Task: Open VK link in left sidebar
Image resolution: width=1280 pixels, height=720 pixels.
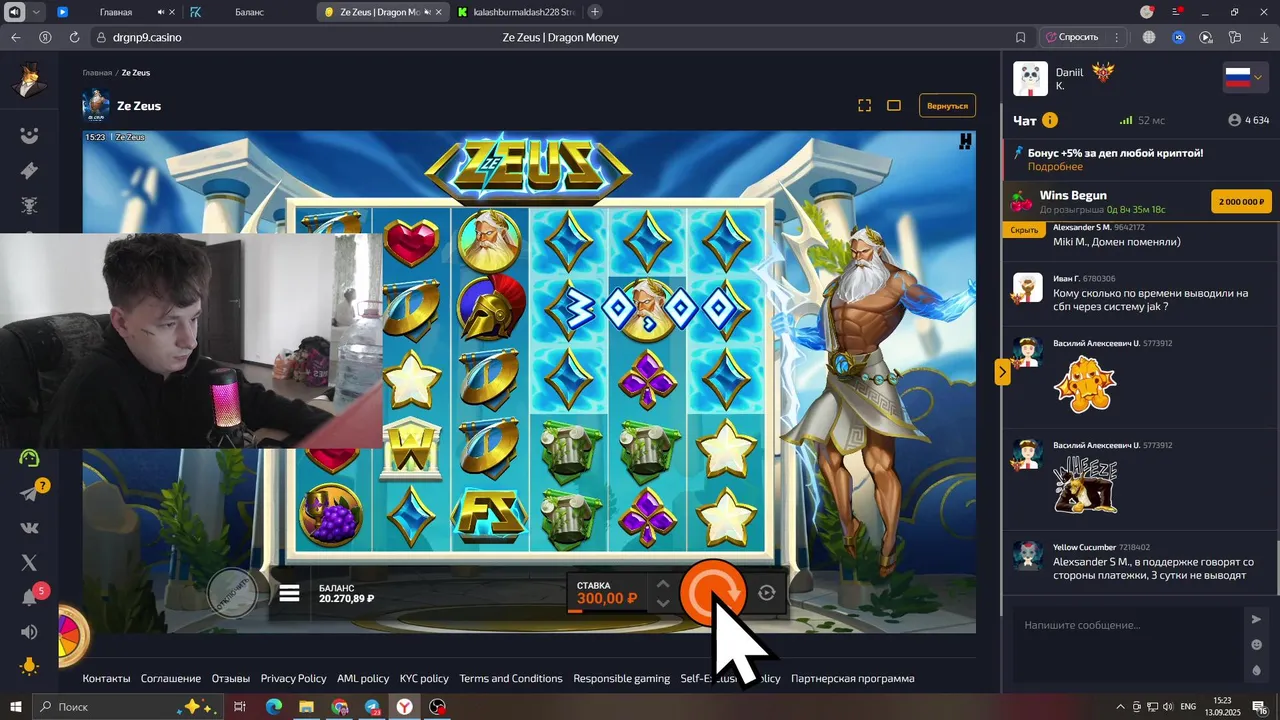Action: tap(29, 528)
